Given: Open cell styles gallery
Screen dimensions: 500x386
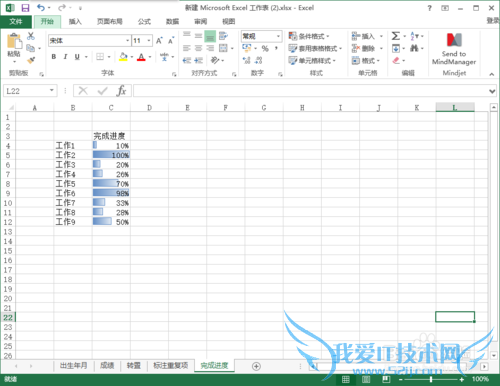Looking at the screenshot, I should pyautogui.click(x=312, y=61).
